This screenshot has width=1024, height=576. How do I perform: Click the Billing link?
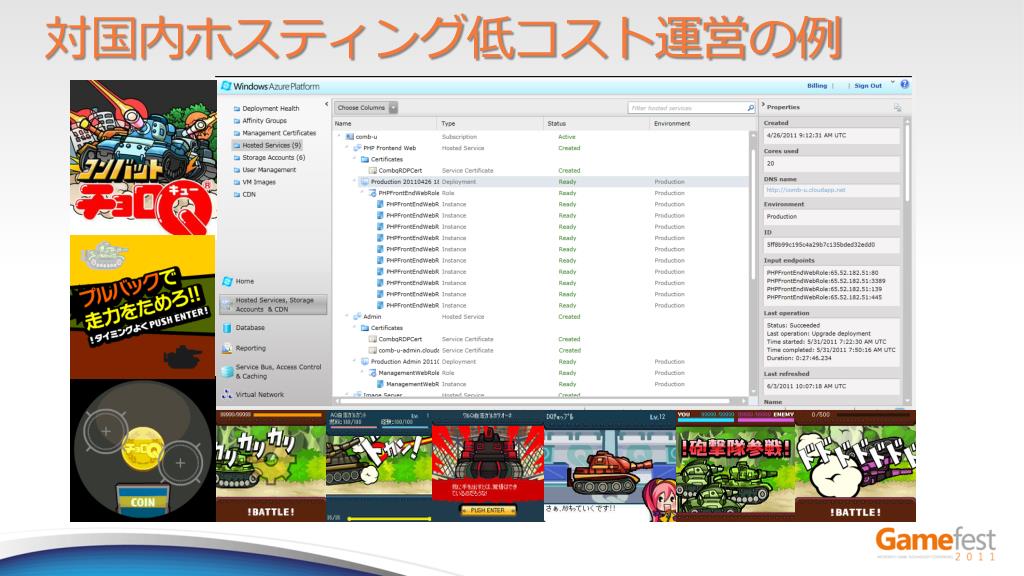coord(816,86)
